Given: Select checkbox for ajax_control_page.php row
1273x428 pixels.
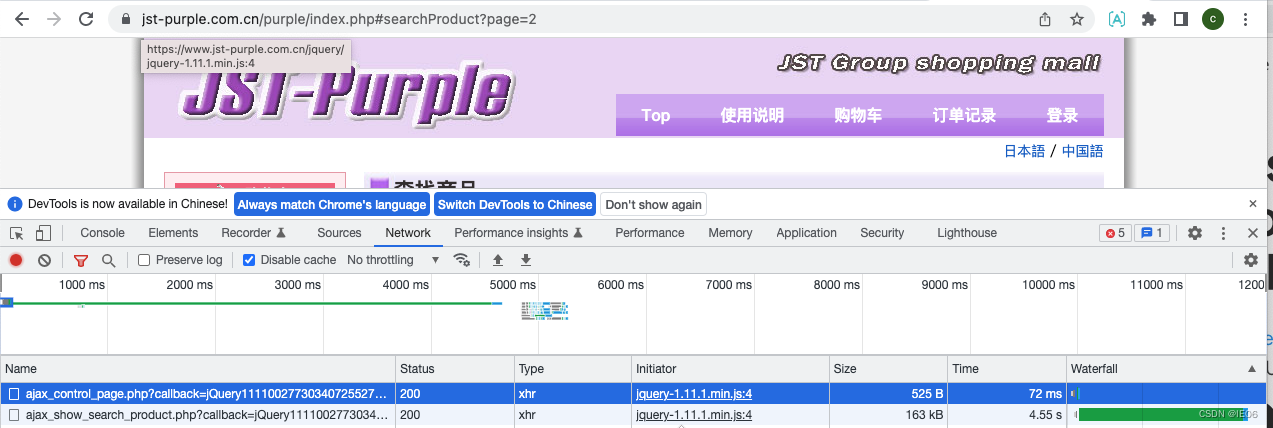Looking at the screenshot, I should 14,394.
